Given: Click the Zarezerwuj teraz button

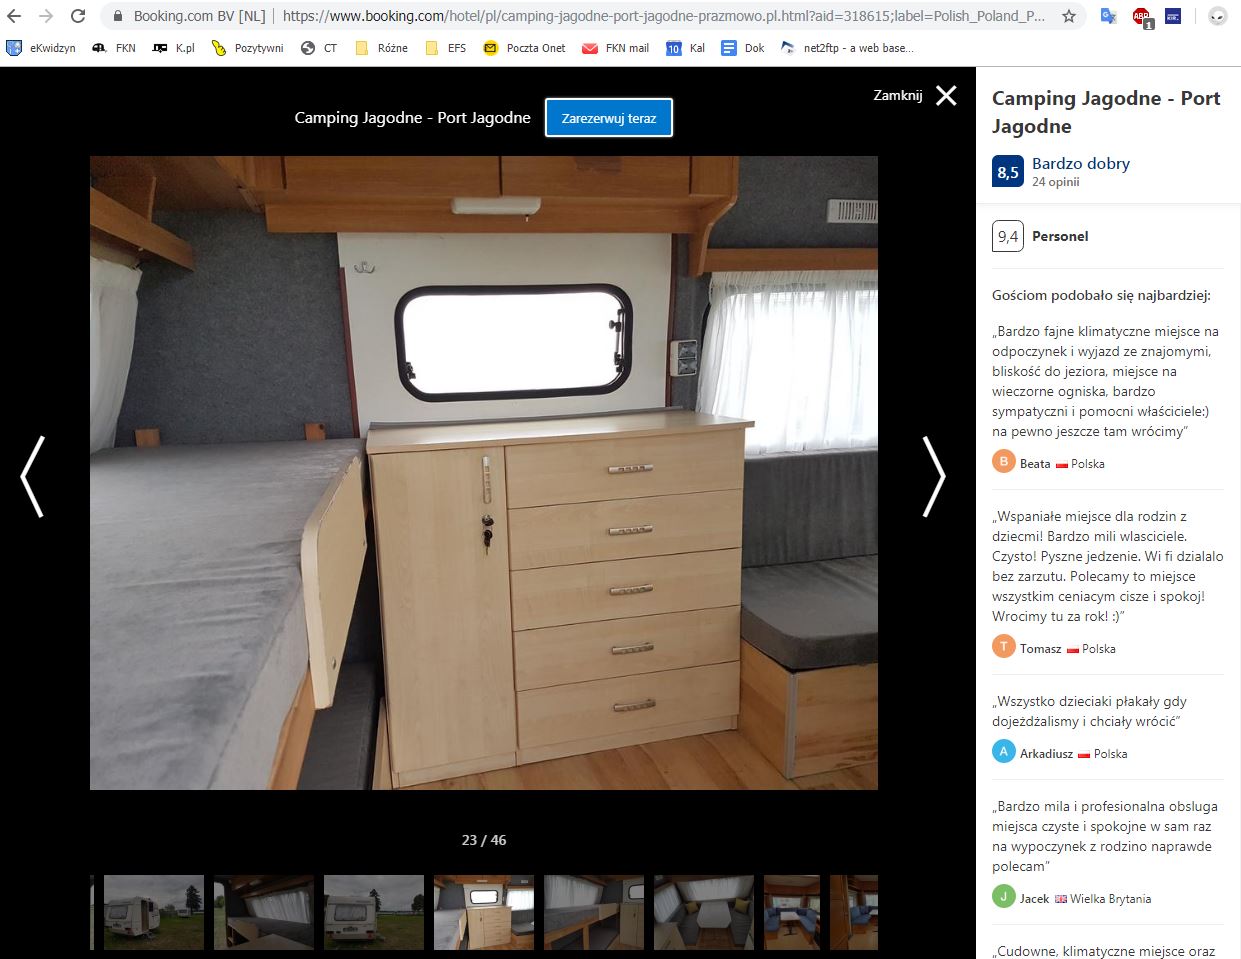Looking at the screenshot, I should (609, 118).
